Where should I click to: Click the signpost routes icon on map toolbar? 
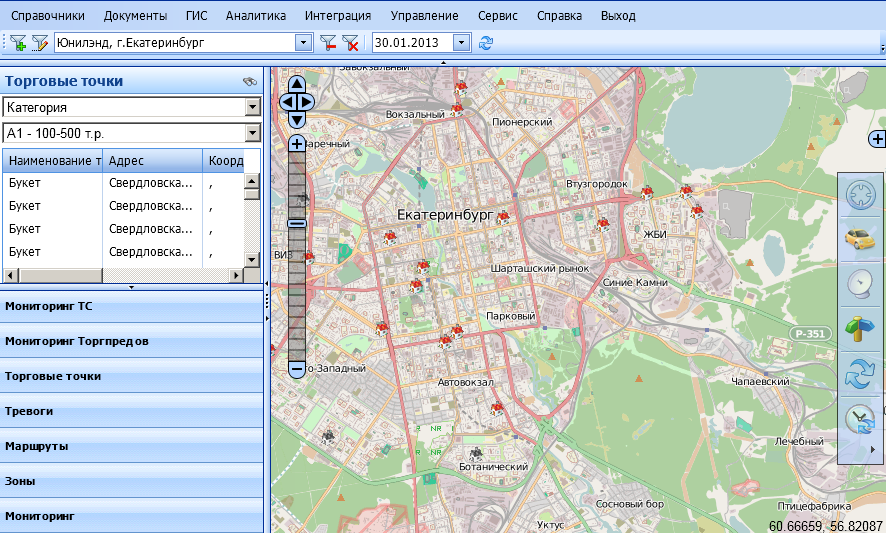click(859, 328)
